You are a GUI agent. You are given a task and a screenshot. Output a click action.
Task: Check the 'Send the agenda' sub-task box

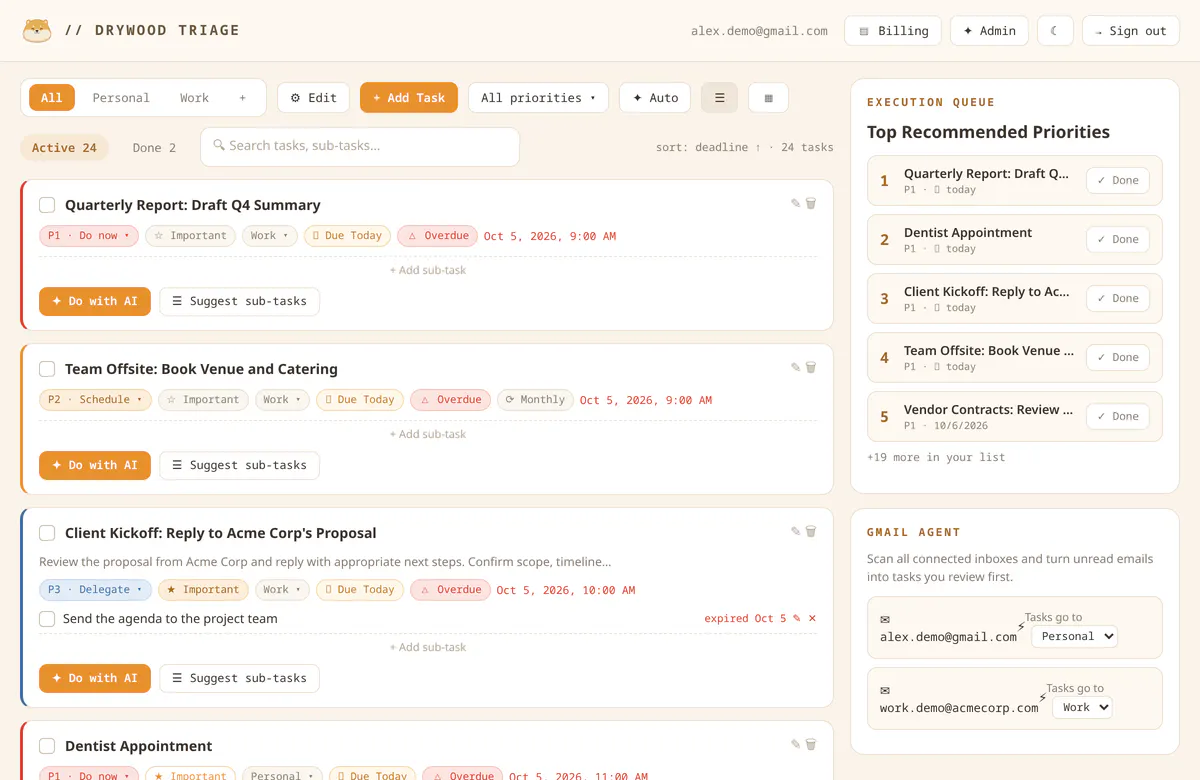pyautogui.click(x=47, y=619)
